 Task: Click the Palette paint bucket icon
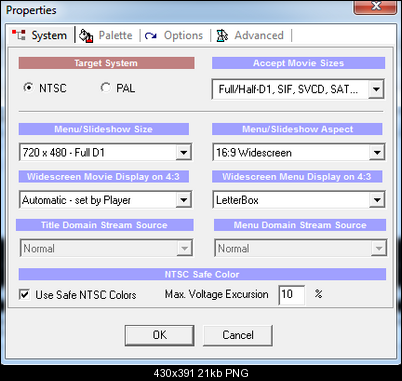click(86, 36)
